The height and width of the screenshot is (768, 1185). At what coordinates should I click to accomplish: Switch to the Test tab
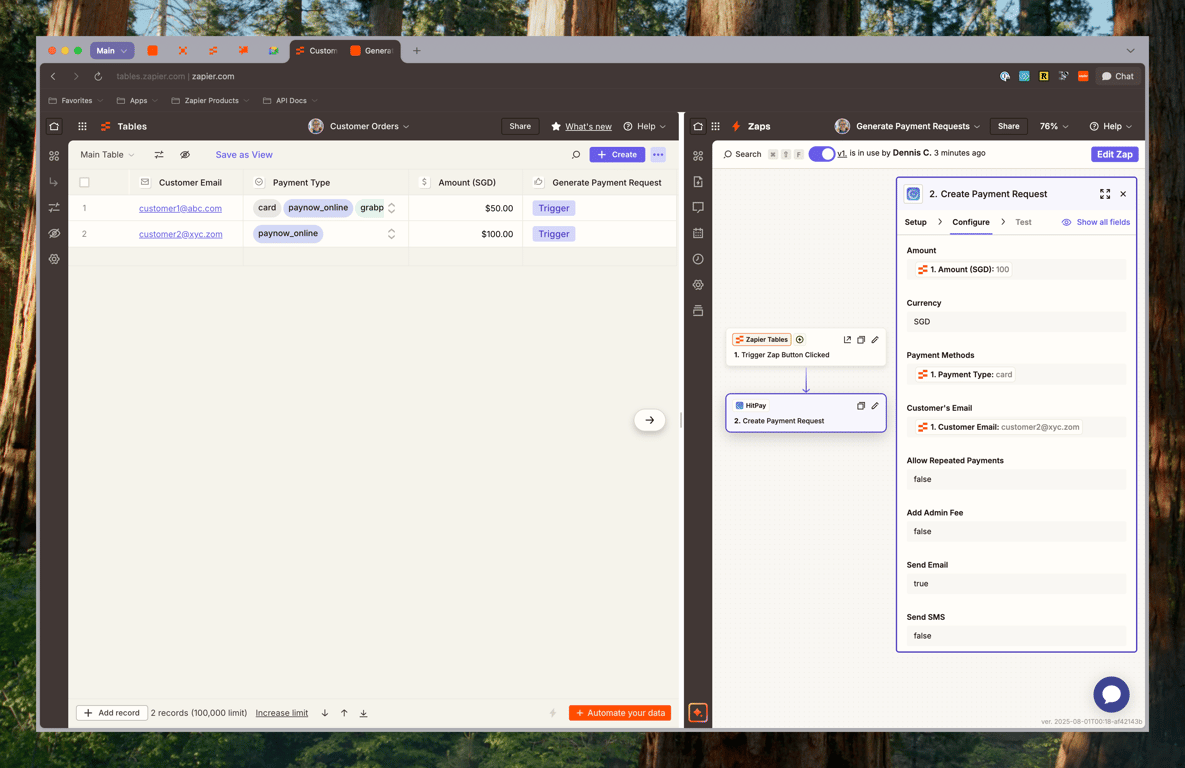[1023, 222]
